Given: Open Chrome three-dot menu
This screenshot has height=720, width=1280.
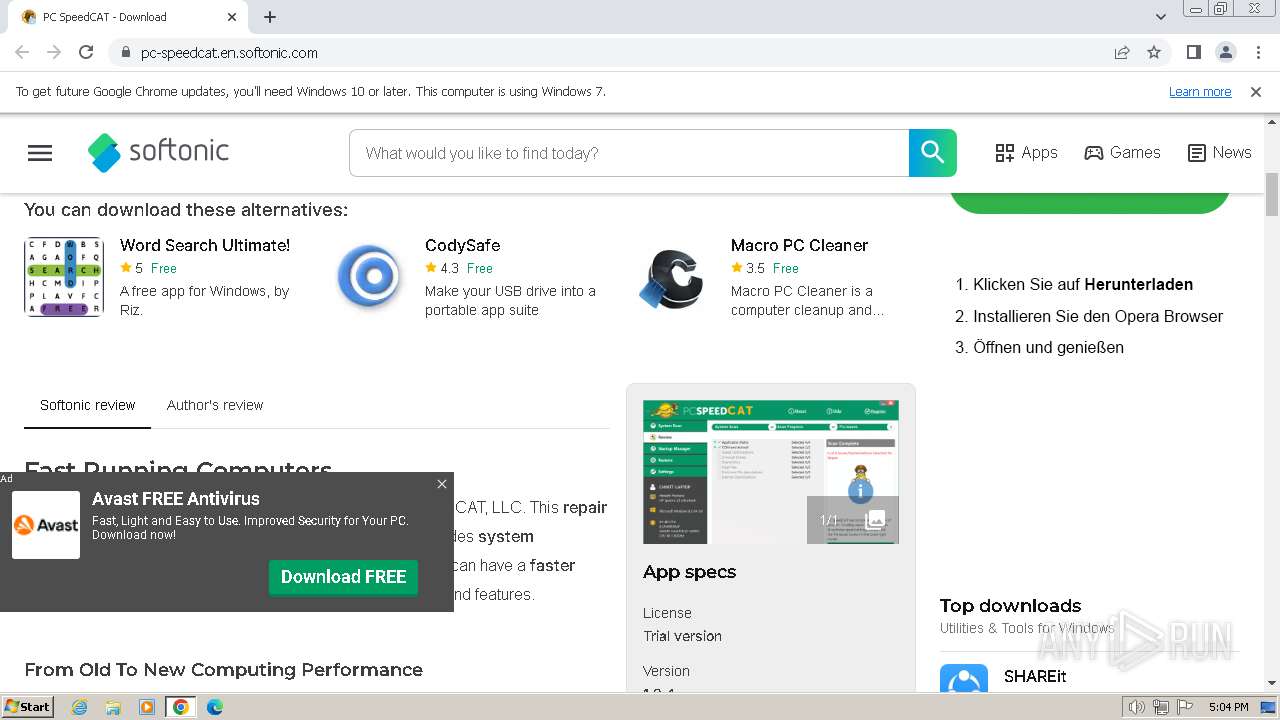Looking at the screenshot, I should pos(1257,52).
